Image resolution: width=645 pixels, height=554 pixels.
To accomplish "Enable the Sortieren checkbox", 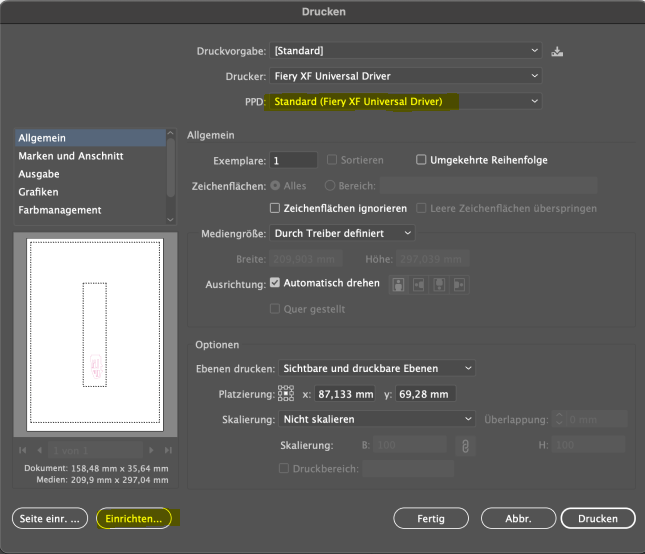I will pos(332,160).
